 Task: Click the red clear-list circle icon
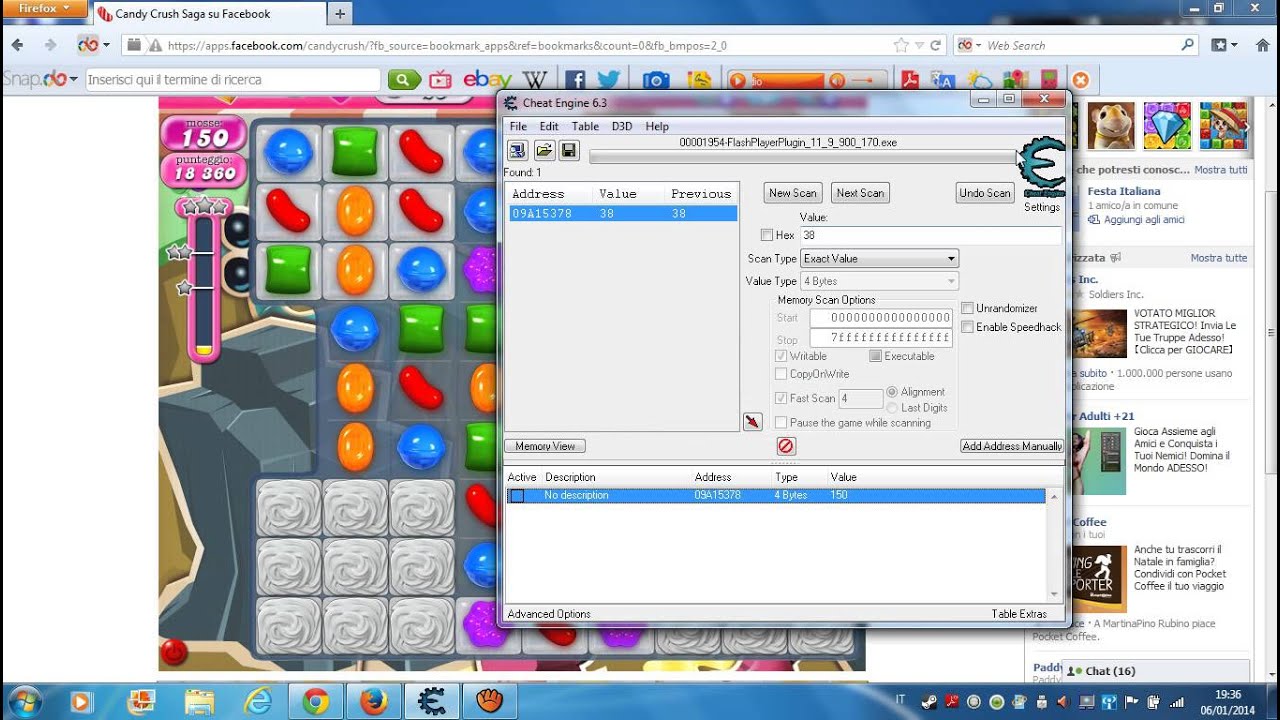pyautogui.click(x=786, y=446)
